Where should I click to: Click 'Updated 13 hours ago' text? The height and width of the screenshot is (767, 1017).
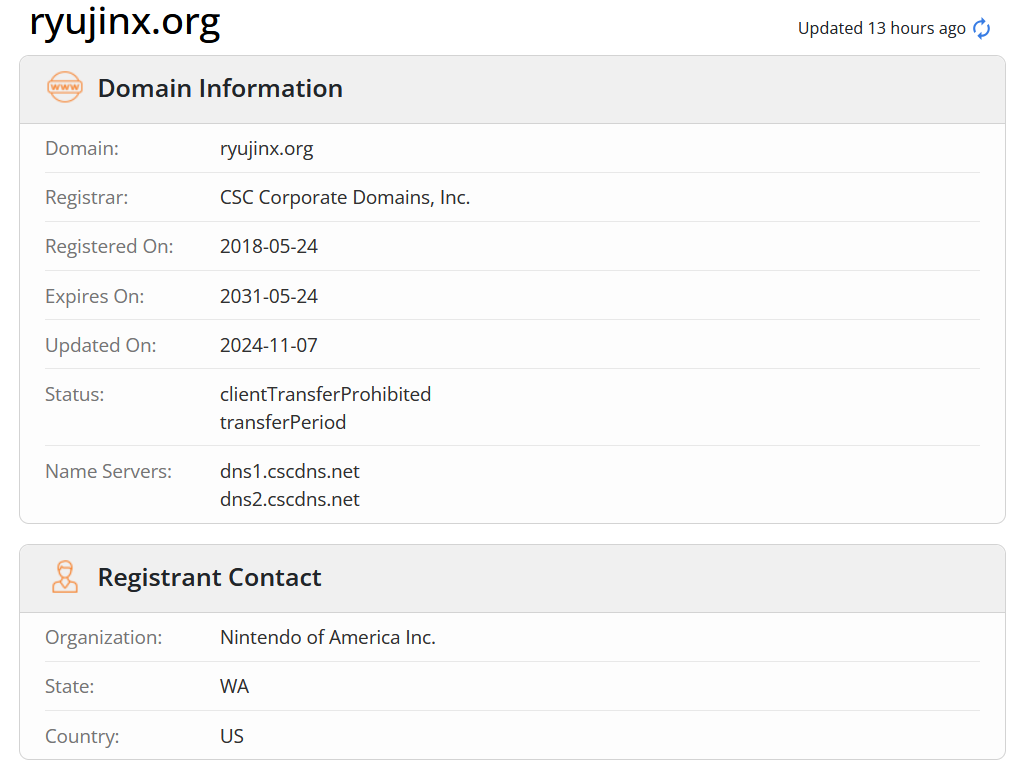tap(881, 29)
